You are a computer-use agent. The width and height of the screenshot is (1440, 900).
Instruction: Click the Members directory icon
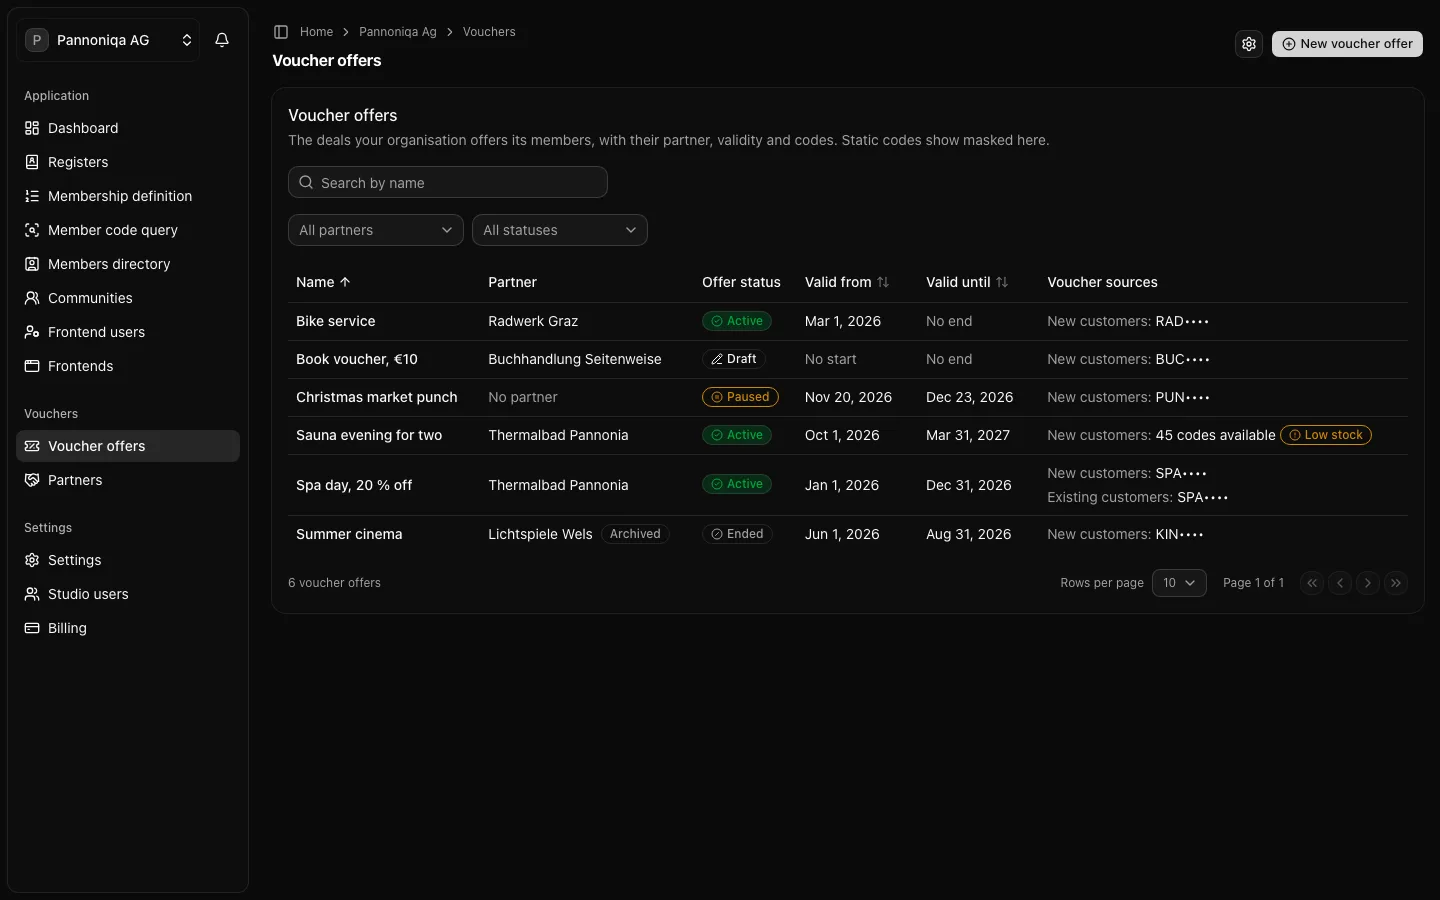[x=32, y=264]
